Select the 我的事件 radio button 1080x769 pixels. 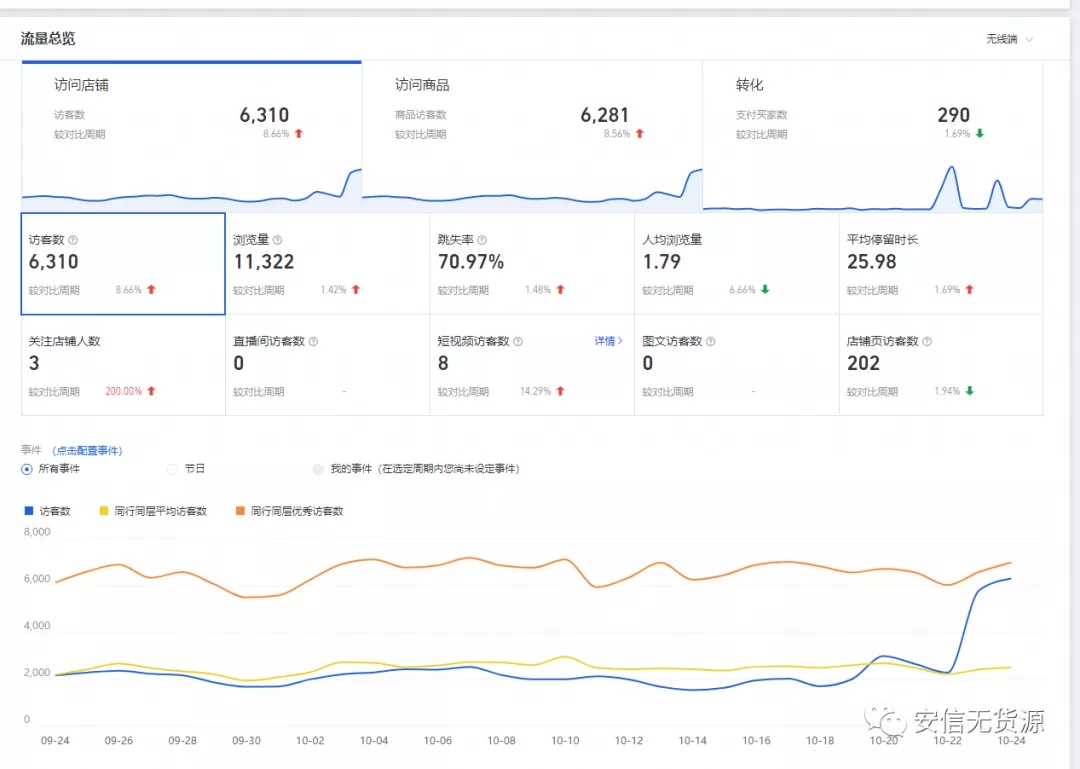point(318,469)
